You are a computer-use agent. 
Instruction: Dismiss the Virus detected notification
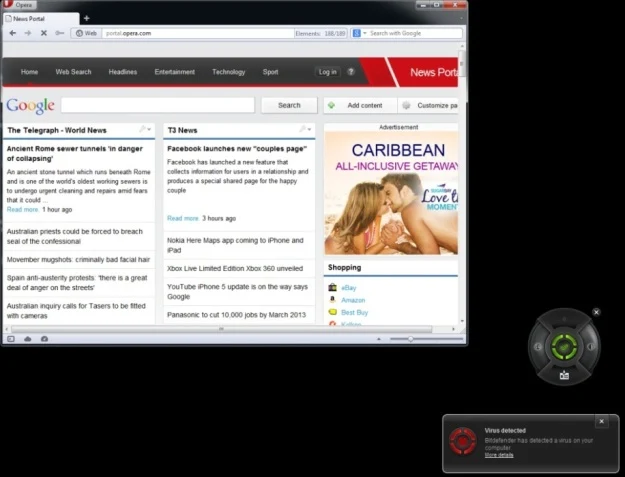tap(601, 421)
